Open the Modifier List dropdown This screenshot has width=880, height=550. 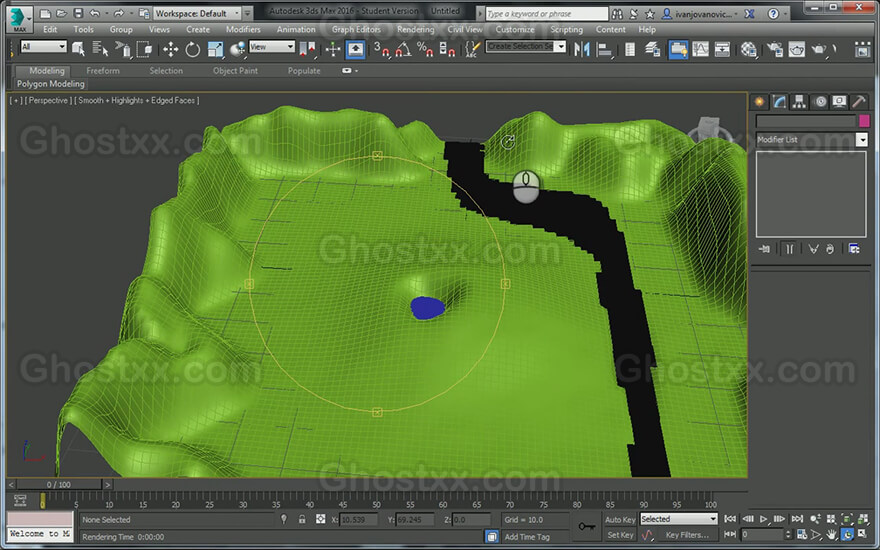[x=811, y=139]
